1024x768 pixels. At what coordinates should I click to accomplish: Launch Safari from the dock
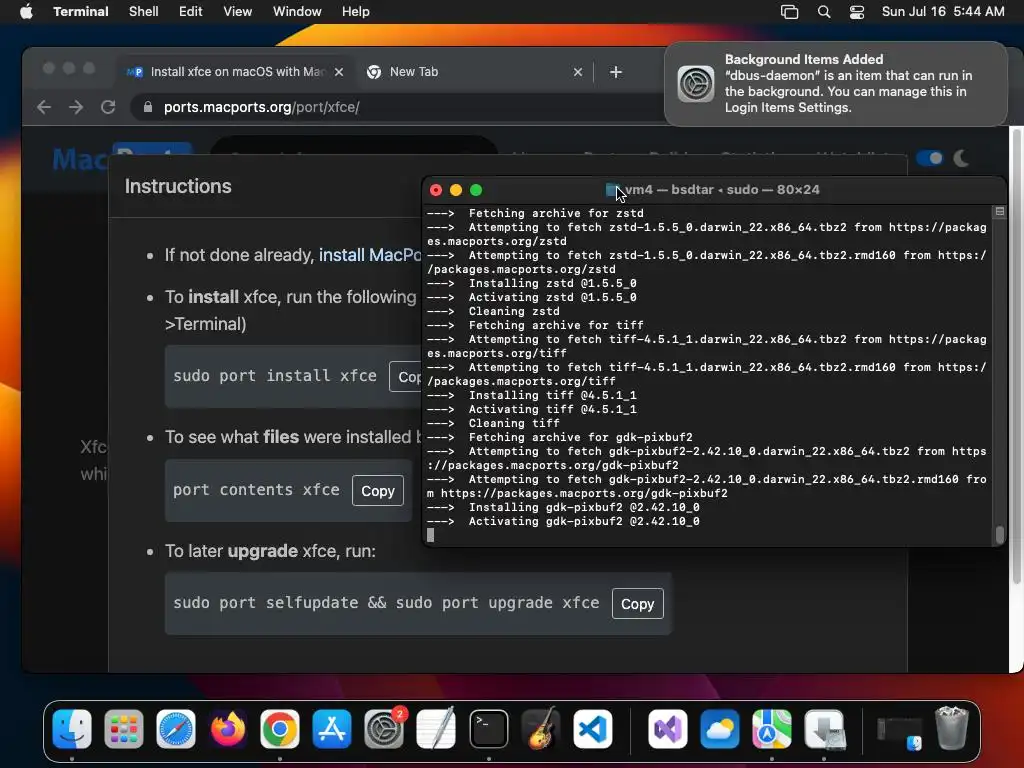(176, 729)
